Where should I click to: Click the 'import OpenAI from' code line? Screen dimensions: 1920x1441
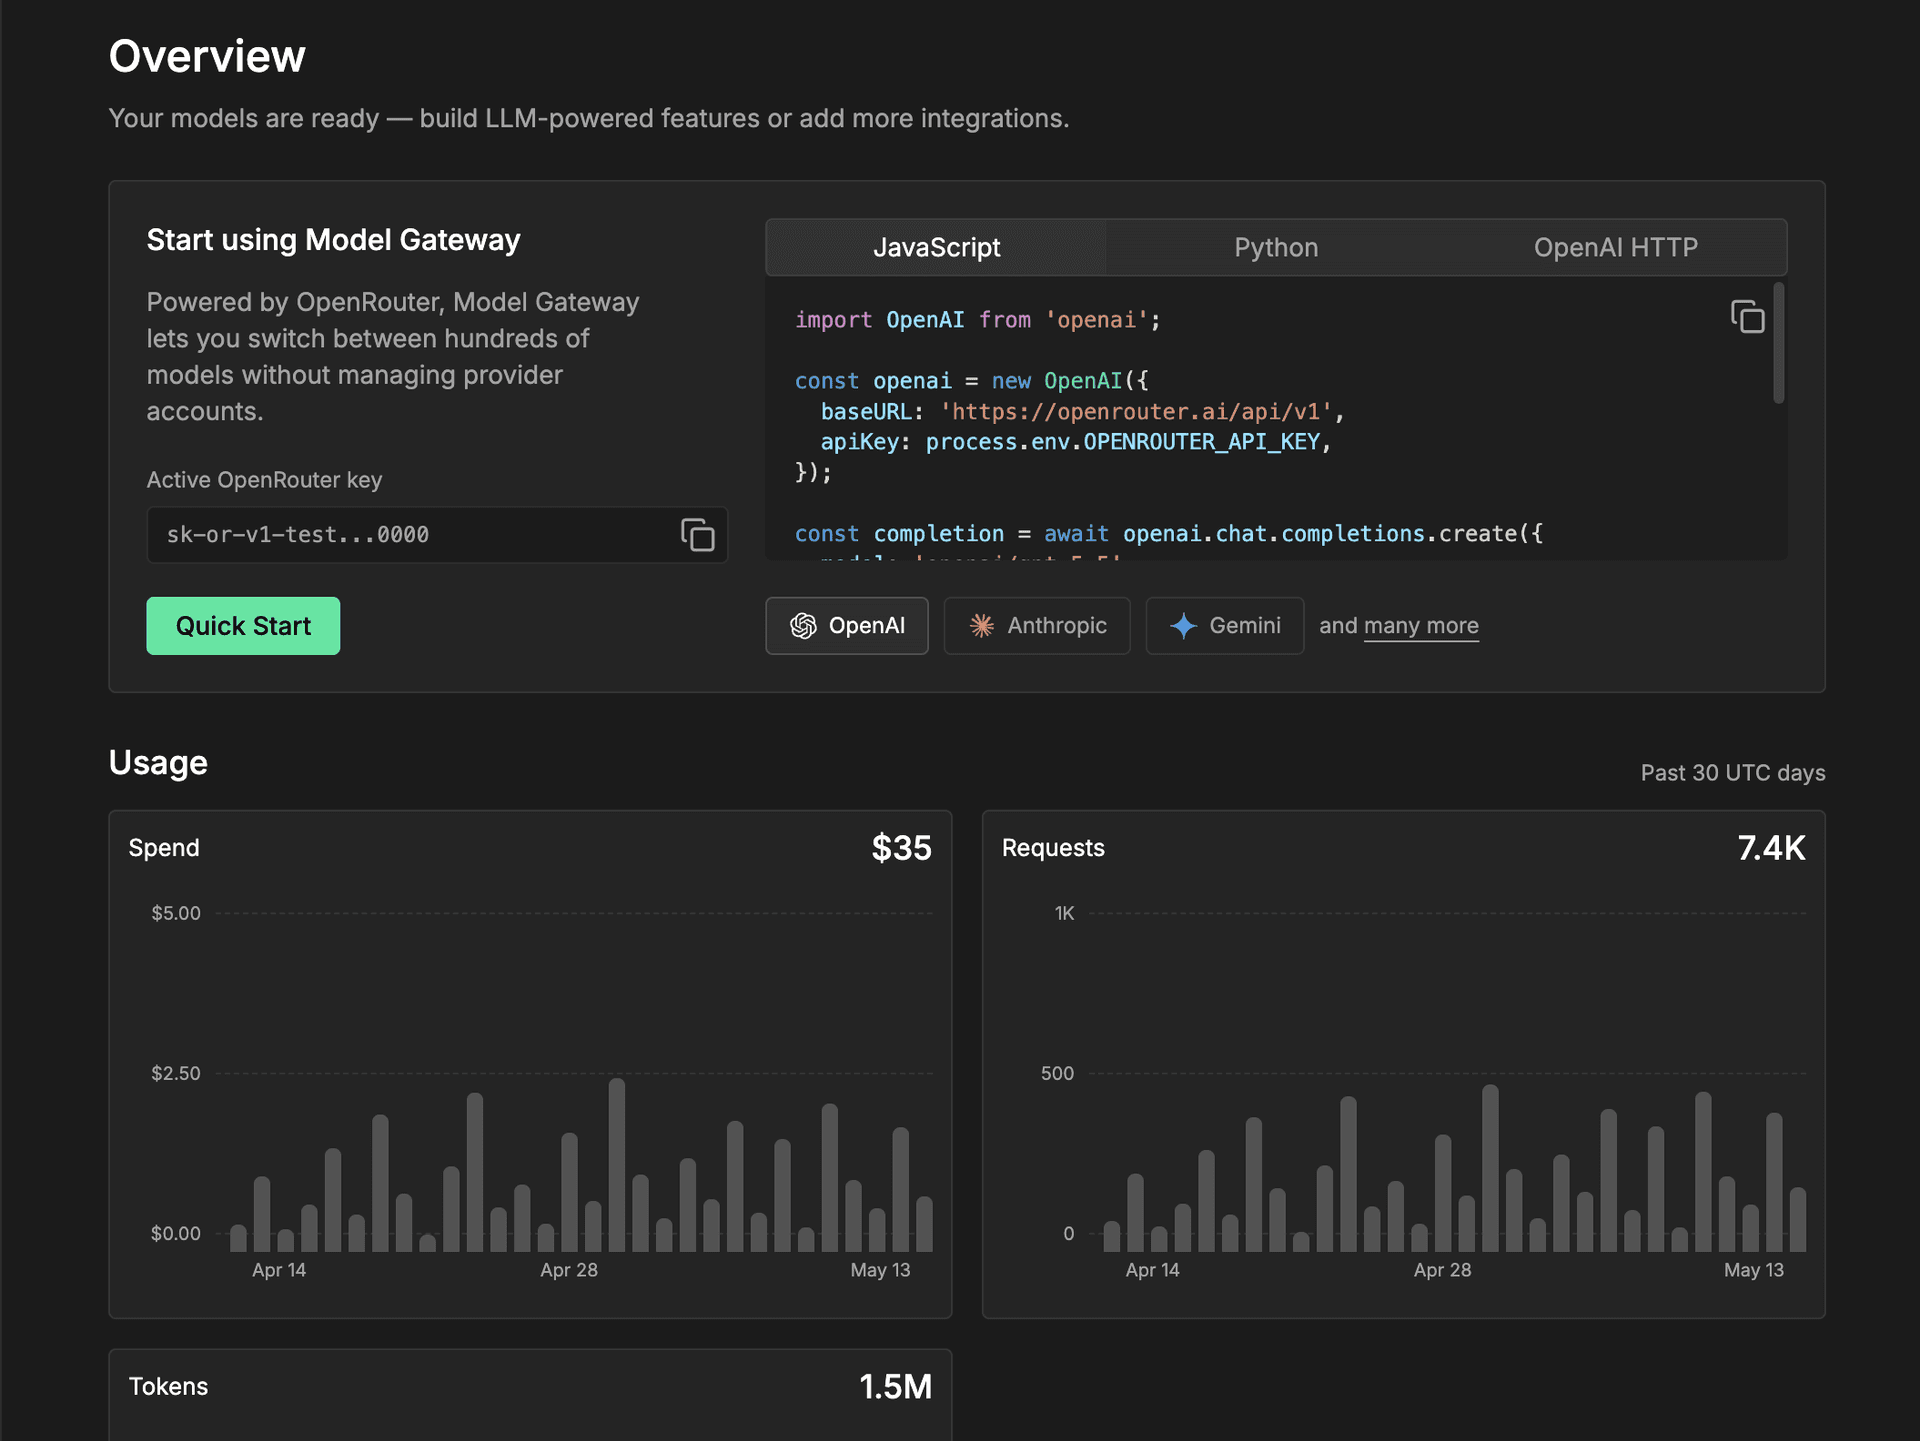[x=978, y=320]
